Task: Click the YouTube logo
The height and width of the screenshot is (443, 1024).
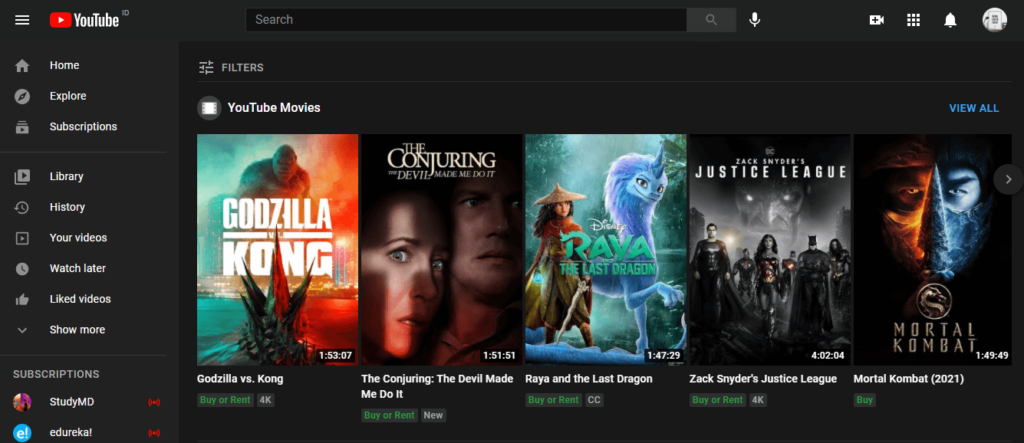Action: [x=85, y=20]
